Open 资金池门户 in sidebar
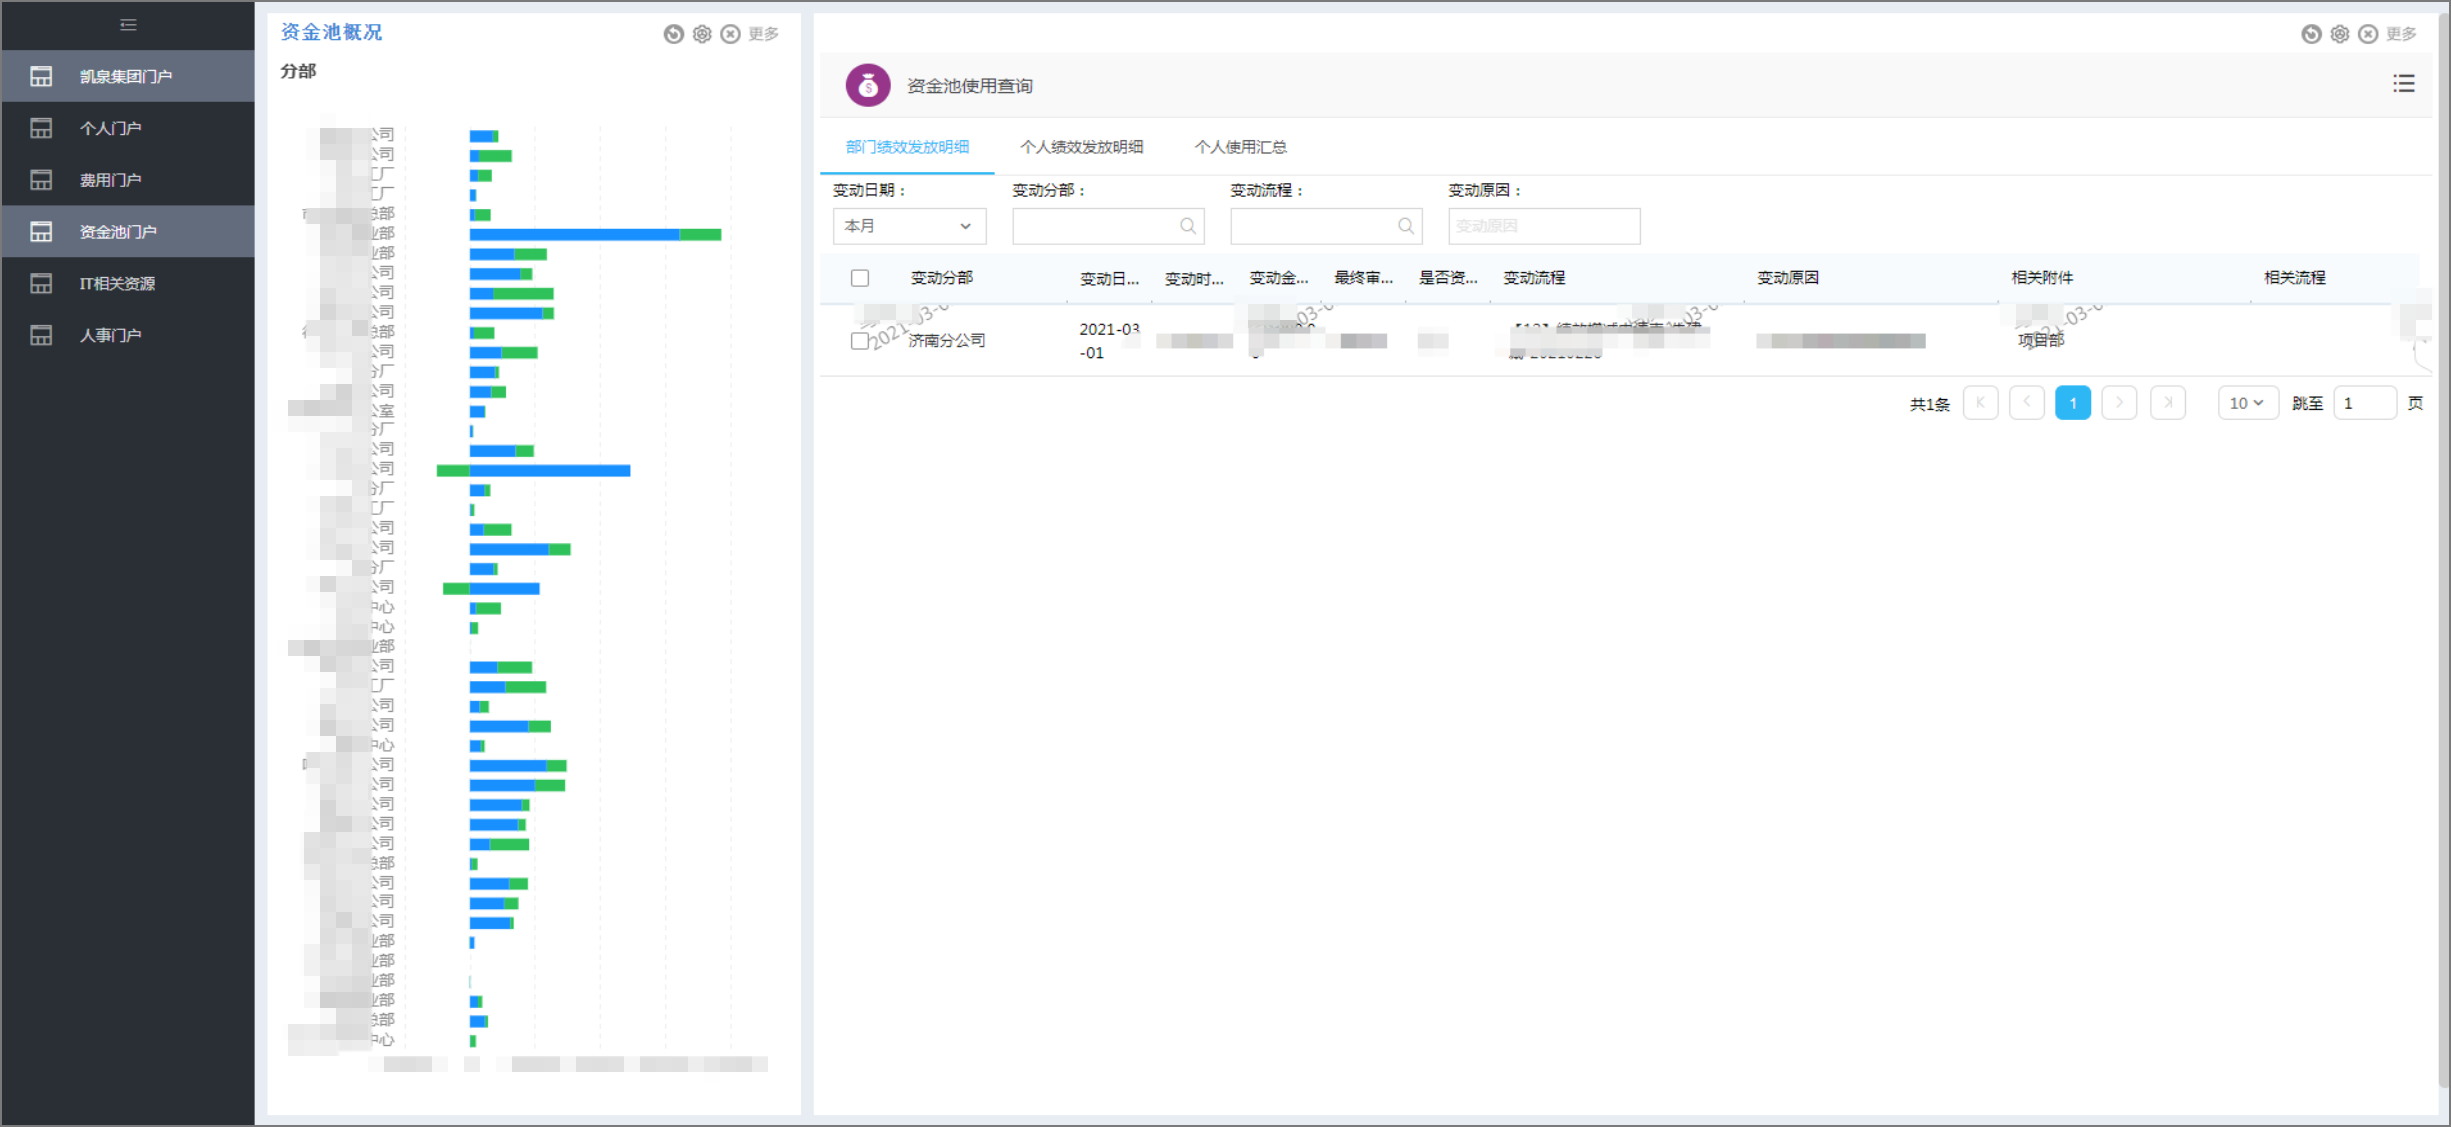Image resolution: width=2451 pixels, height=1127 pixels. (118, 232)
